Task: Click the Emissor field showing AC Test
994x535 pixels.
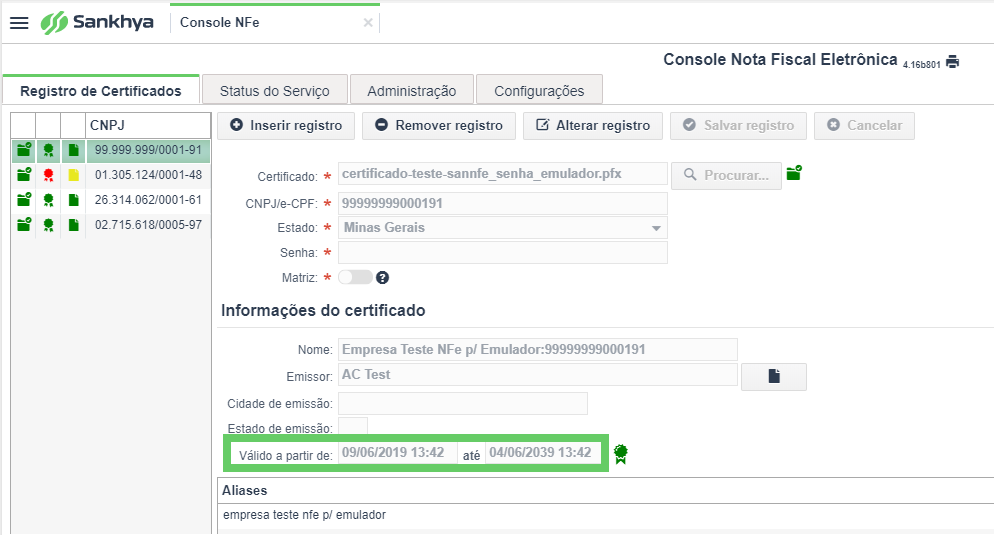Action: click(538, 375)
